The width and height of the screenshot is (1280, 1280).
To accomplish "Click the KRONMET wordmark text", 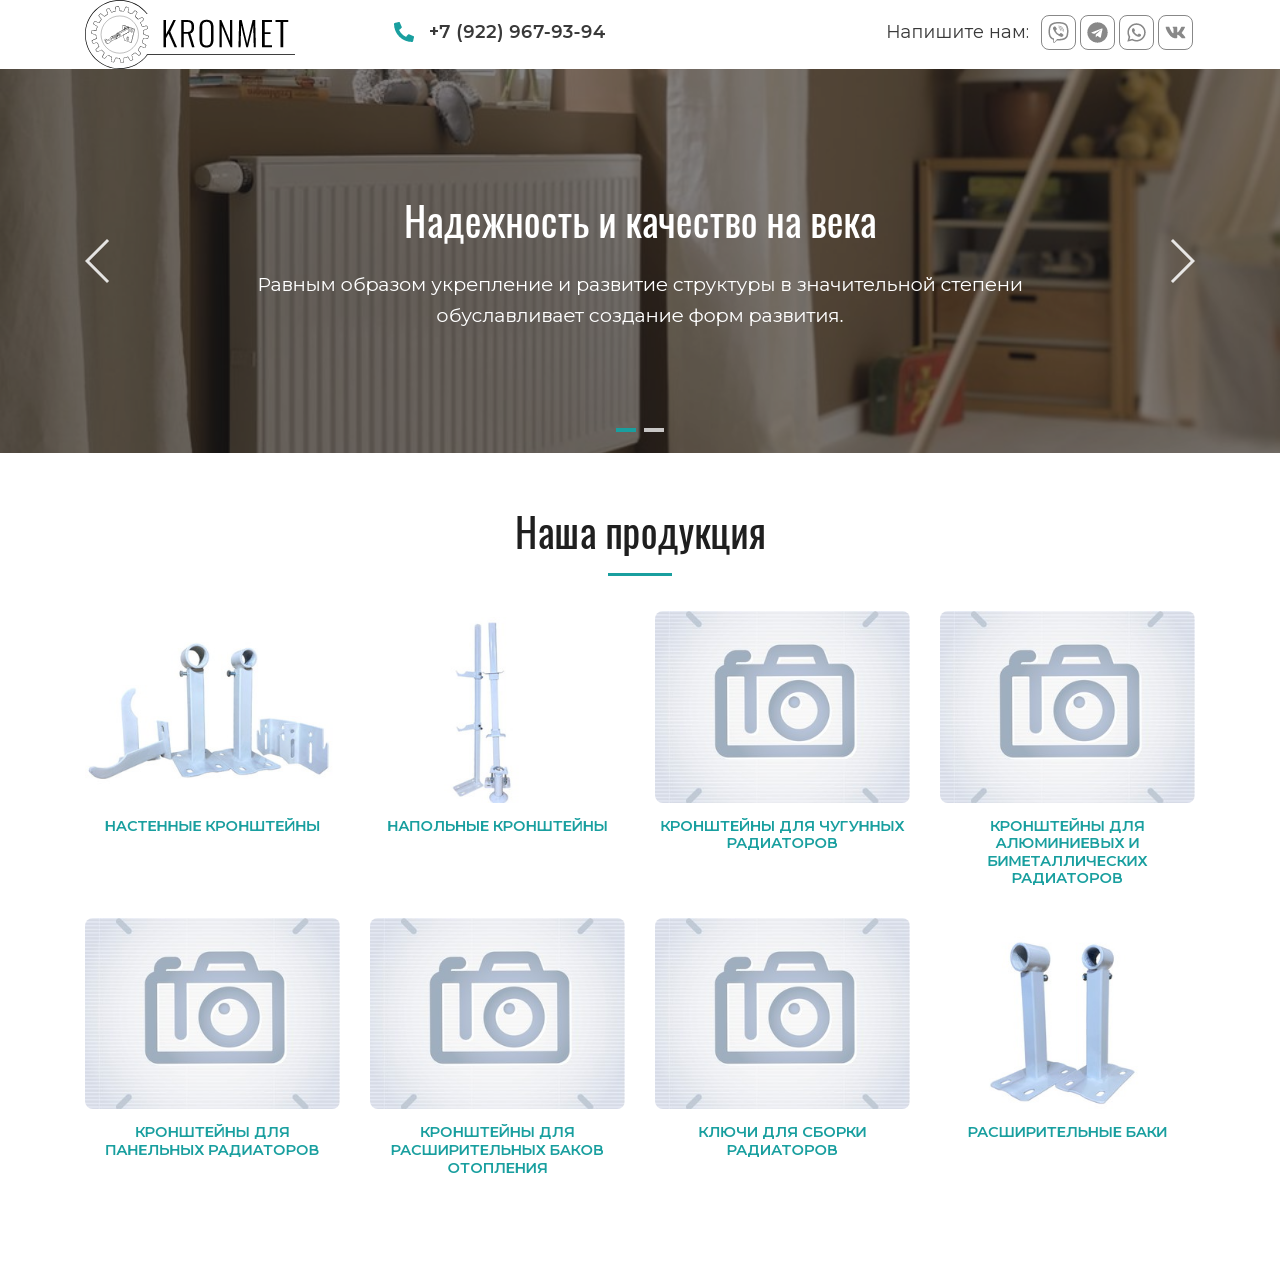I will pyautogui.click(x=226, y=34).
